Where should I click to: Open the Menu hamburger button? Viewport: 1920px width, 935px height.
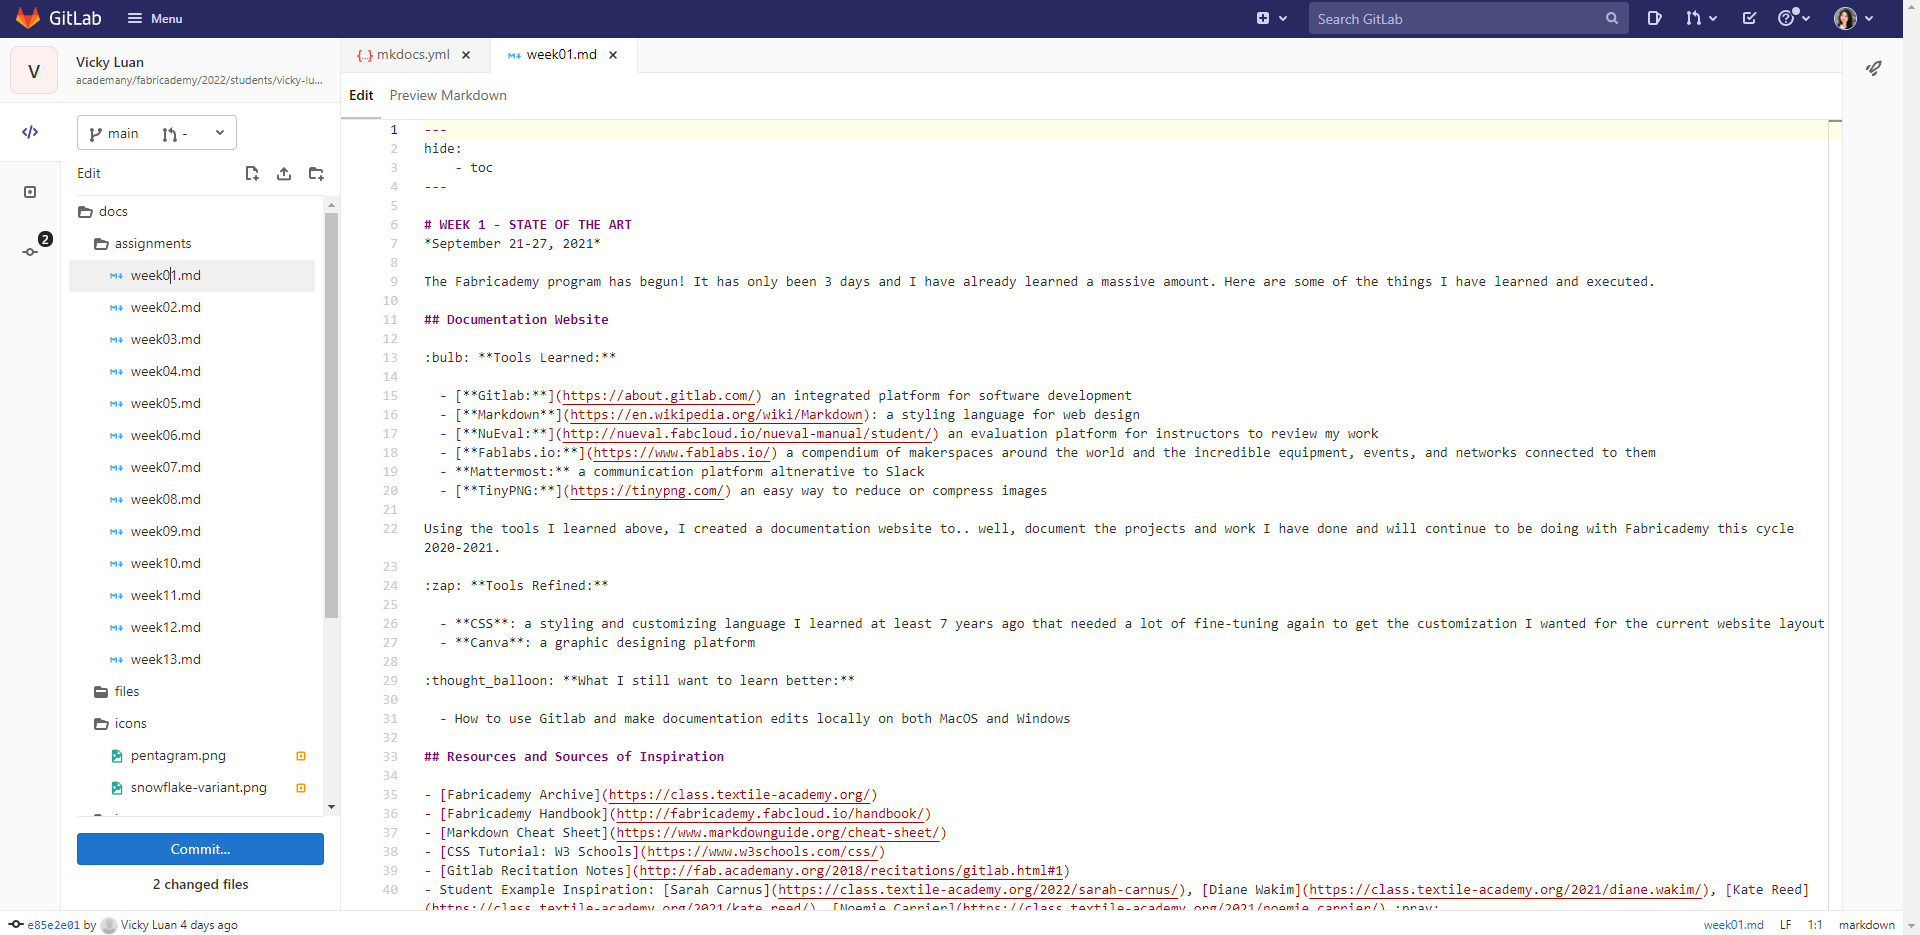coord(155,18)
